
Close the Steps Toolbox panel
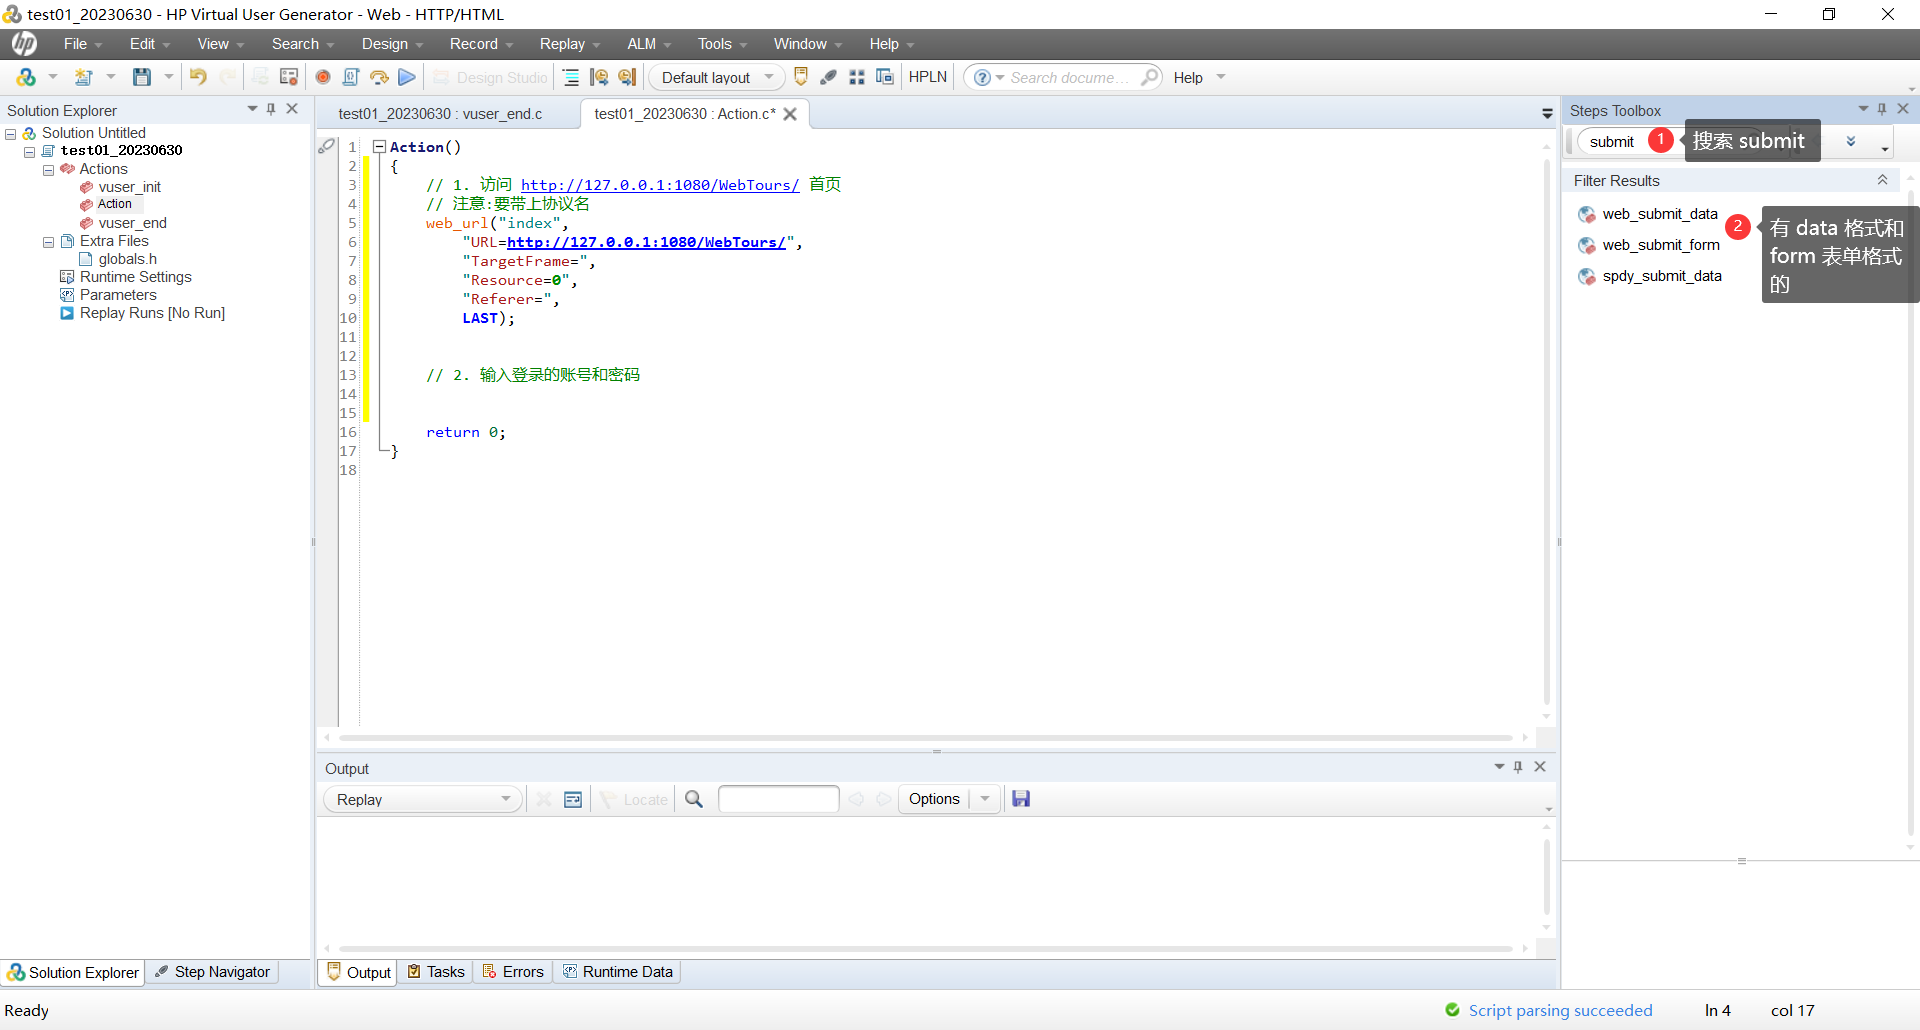coord(1903,109)
